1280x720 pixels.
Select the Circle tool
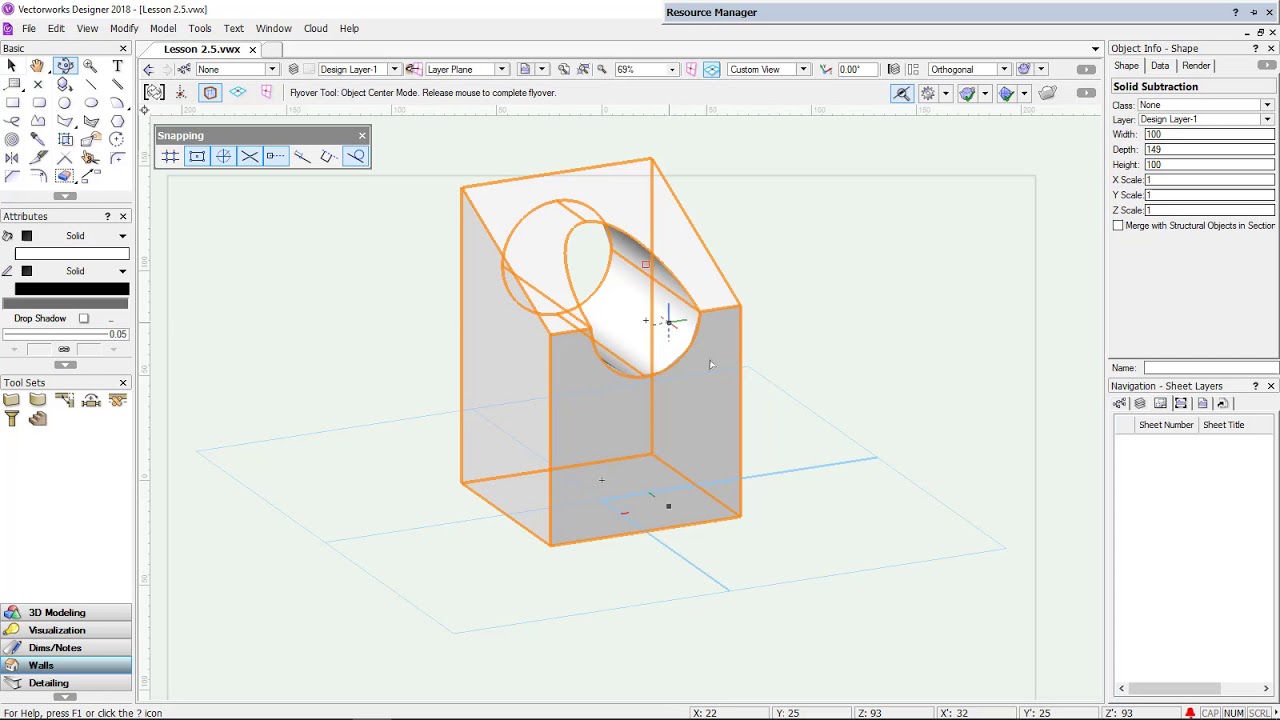tap(65, 103)
